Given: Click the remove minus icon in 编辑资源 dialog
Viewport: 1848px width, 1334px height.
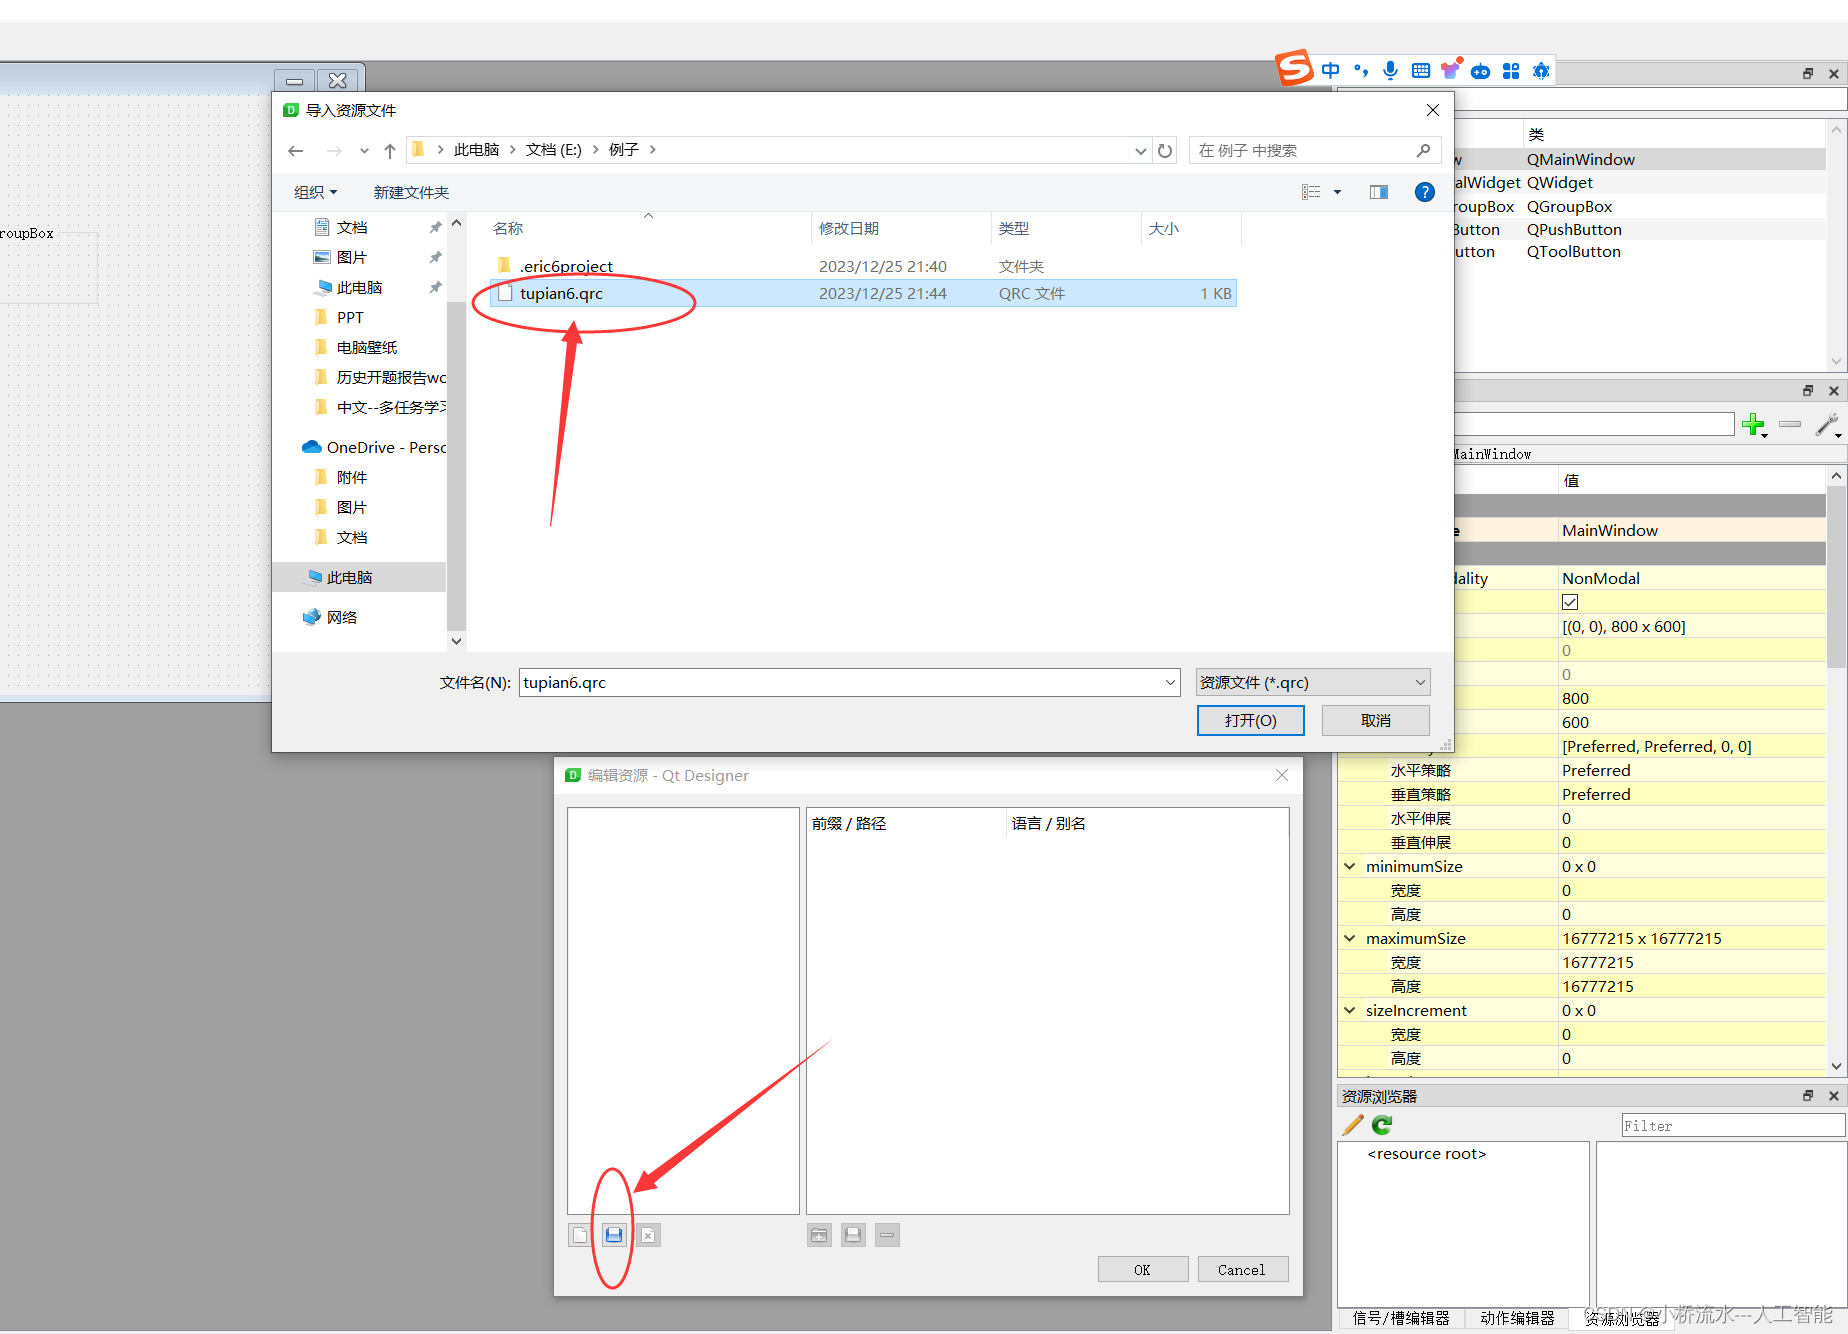Looking at the screenshot, I should coord(887,1235).
